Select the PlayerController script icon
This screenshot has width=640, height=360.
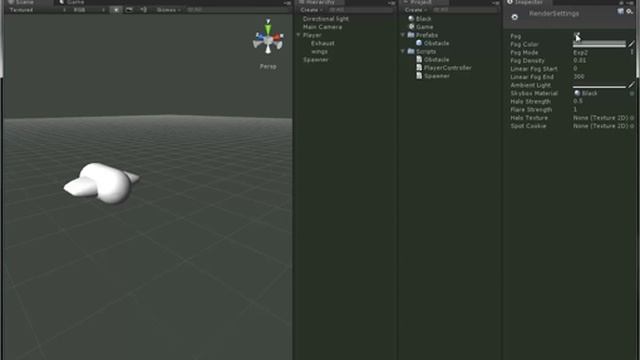tap(419, 68)
